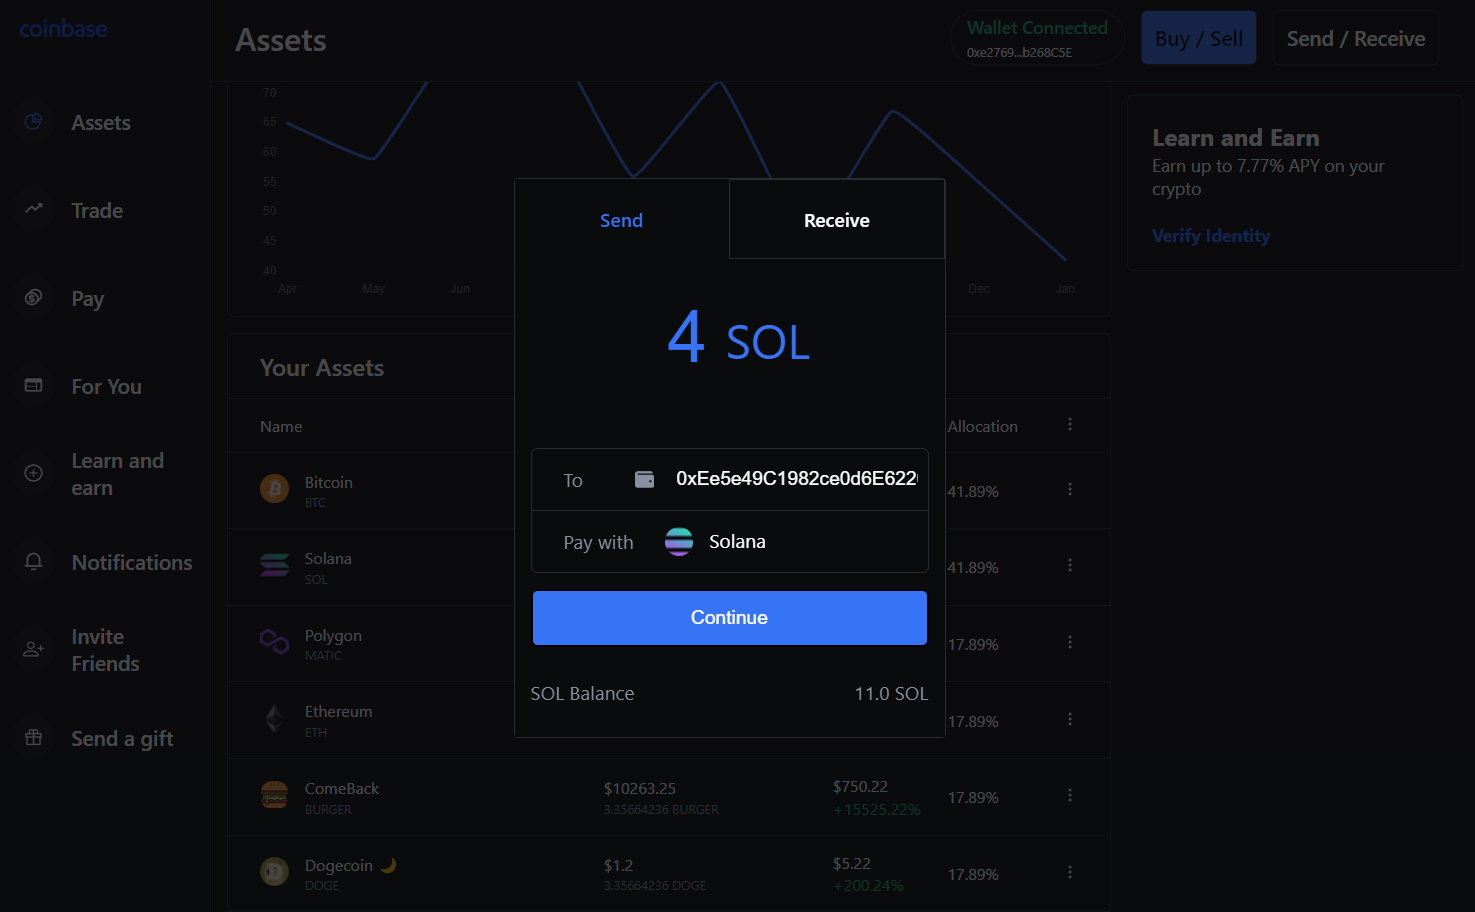The height and width of the screenshot is (912, 1475).
Task: Click the Coinbase logo
Action: coord(63,29)
